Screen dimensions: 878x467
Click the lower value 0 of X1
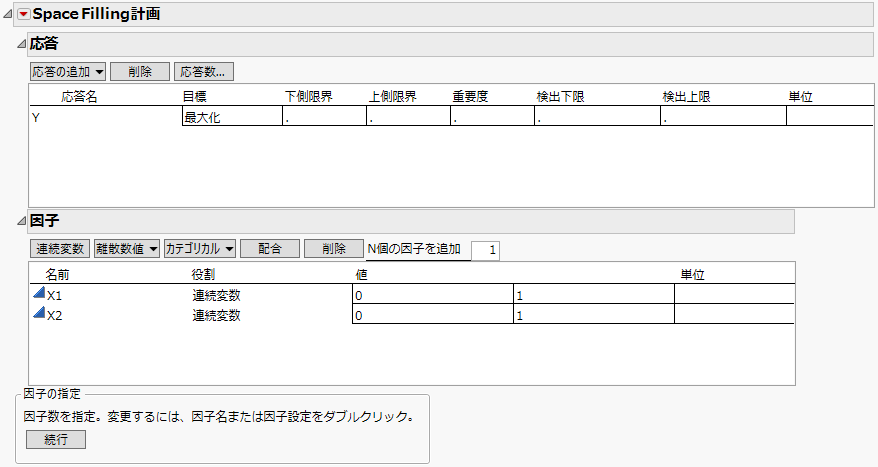coord(432,295)
